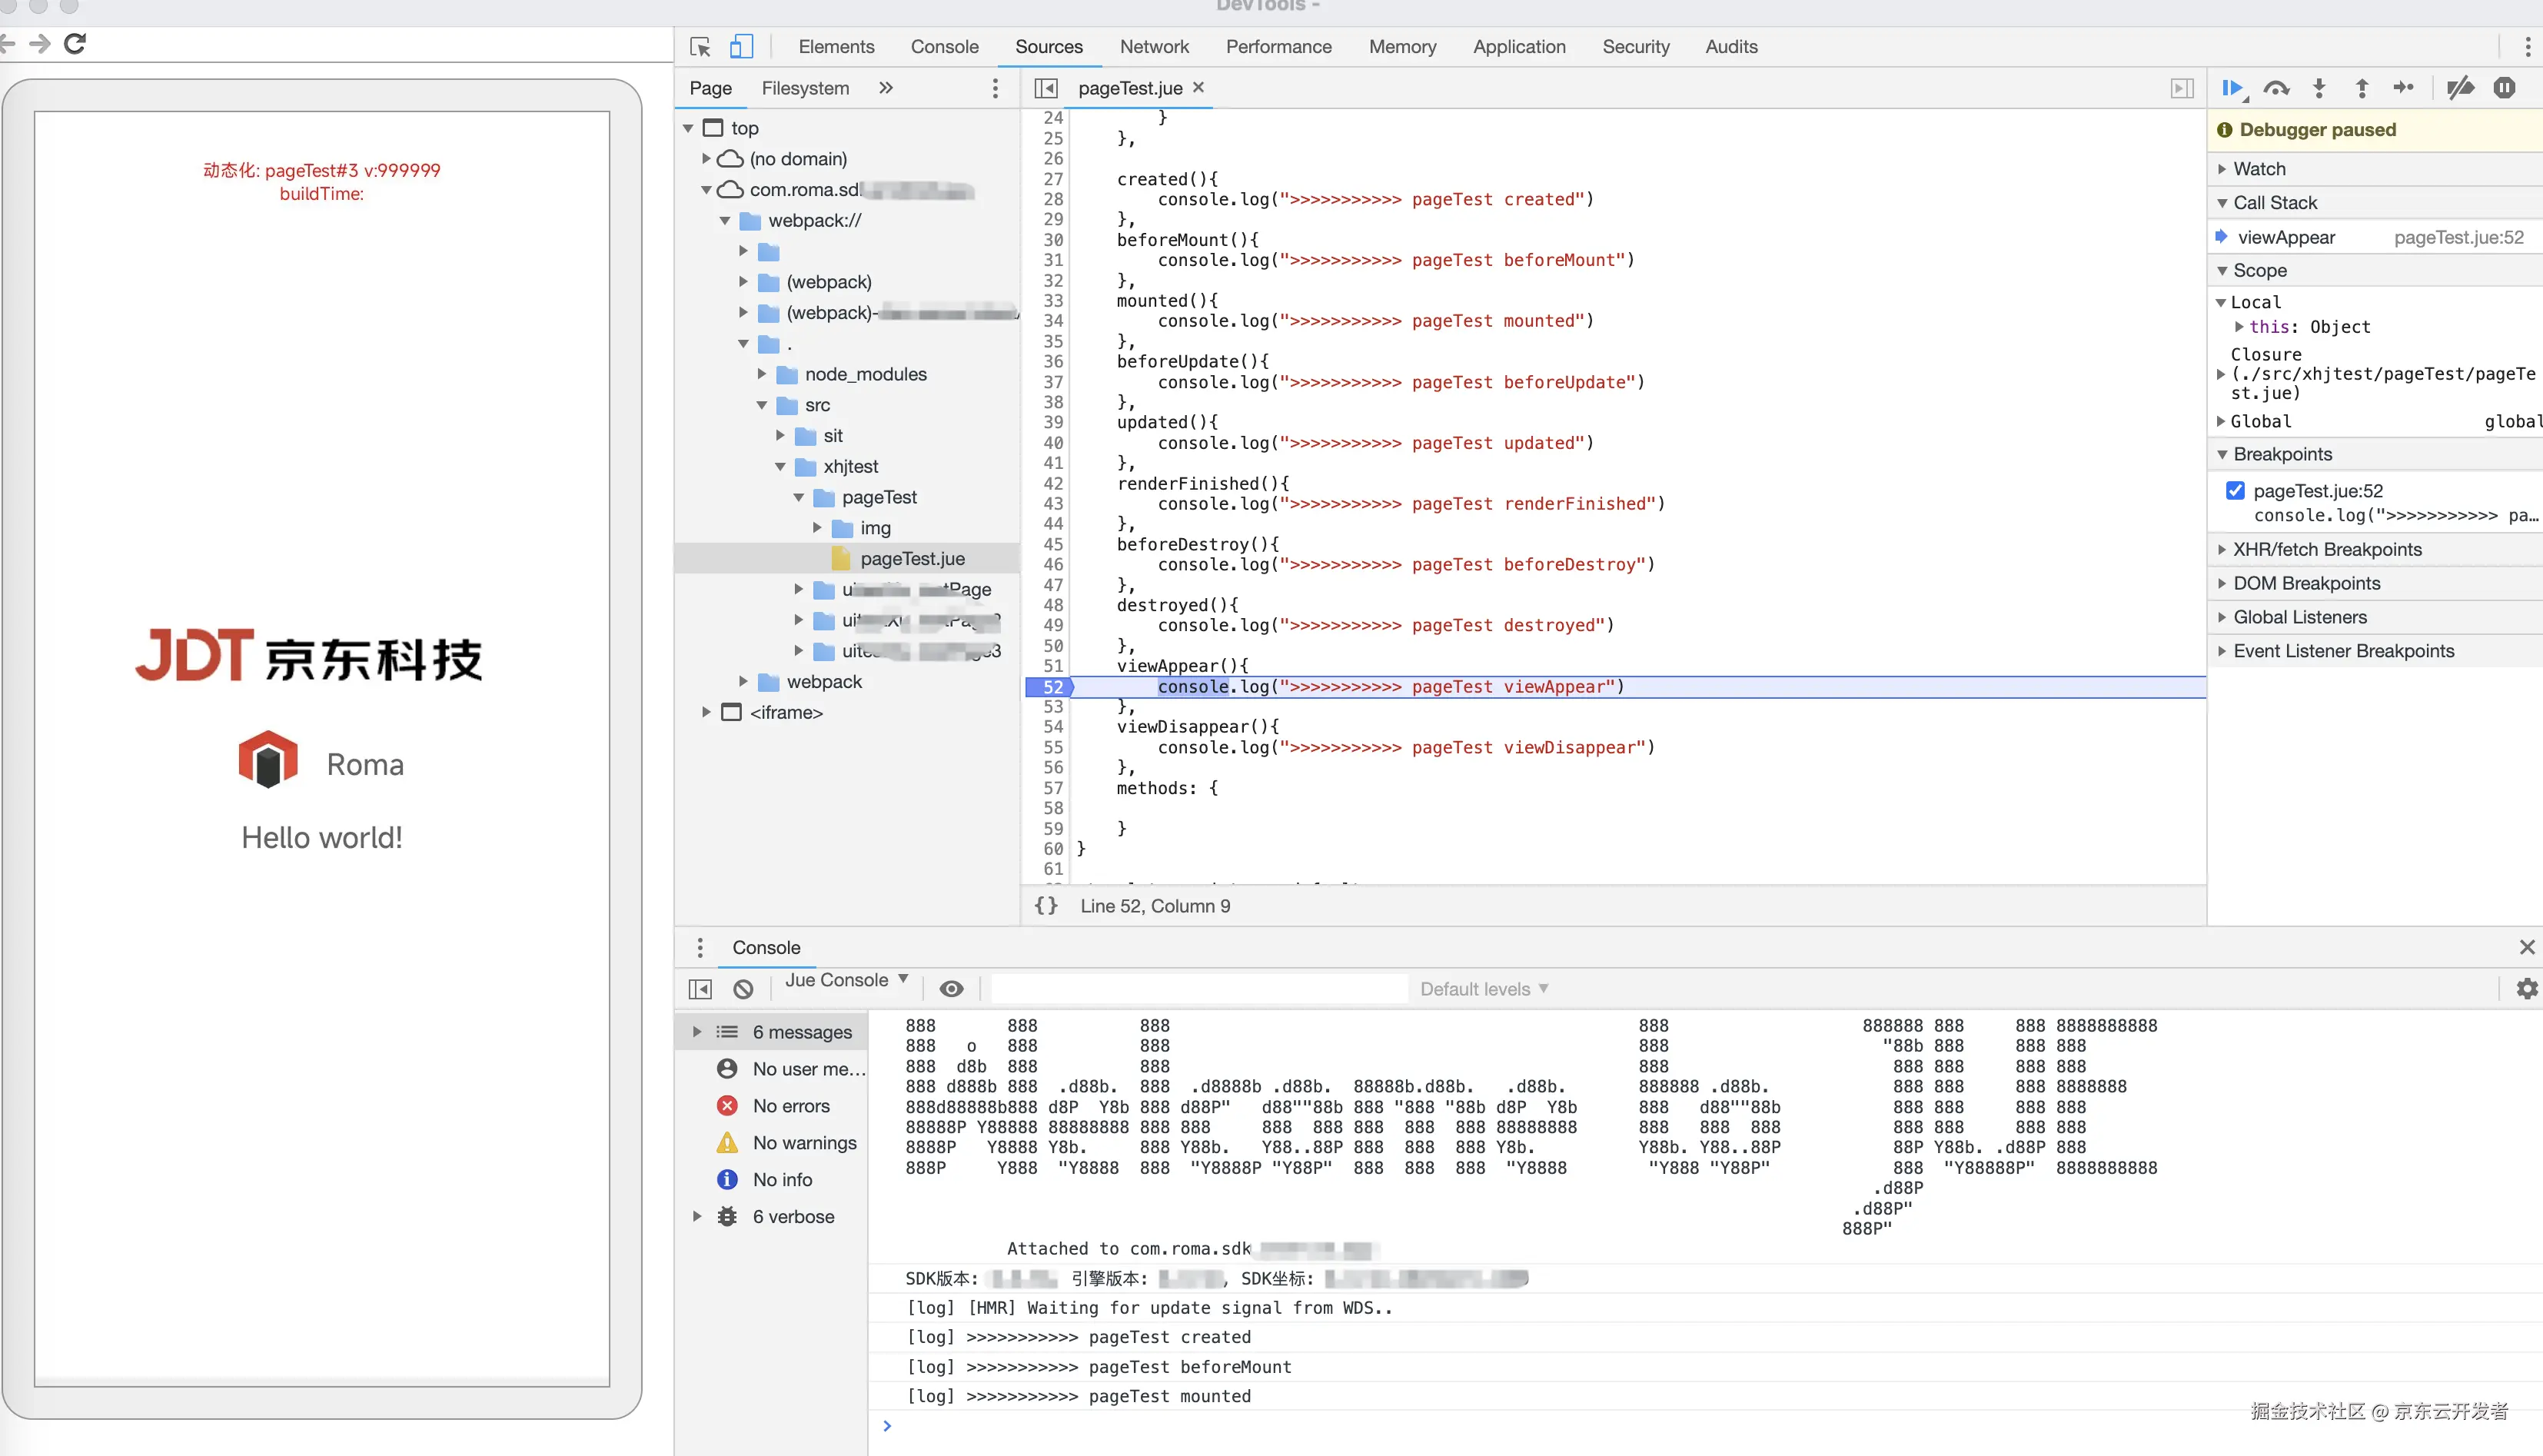Select pageTest.jue in file tree
The width and height of the screenshot is (2543, 1456).
click(911, 559)
